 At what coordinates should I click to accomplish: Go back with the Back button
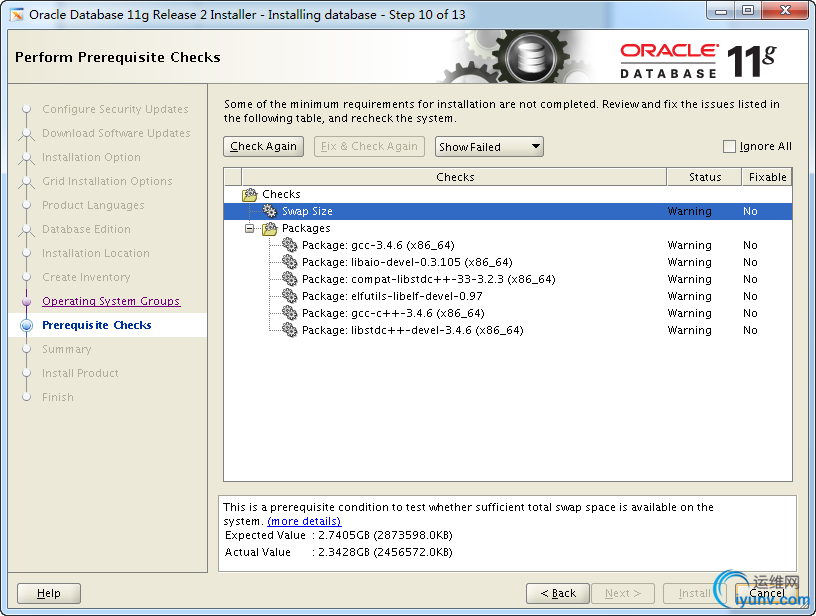558,593
